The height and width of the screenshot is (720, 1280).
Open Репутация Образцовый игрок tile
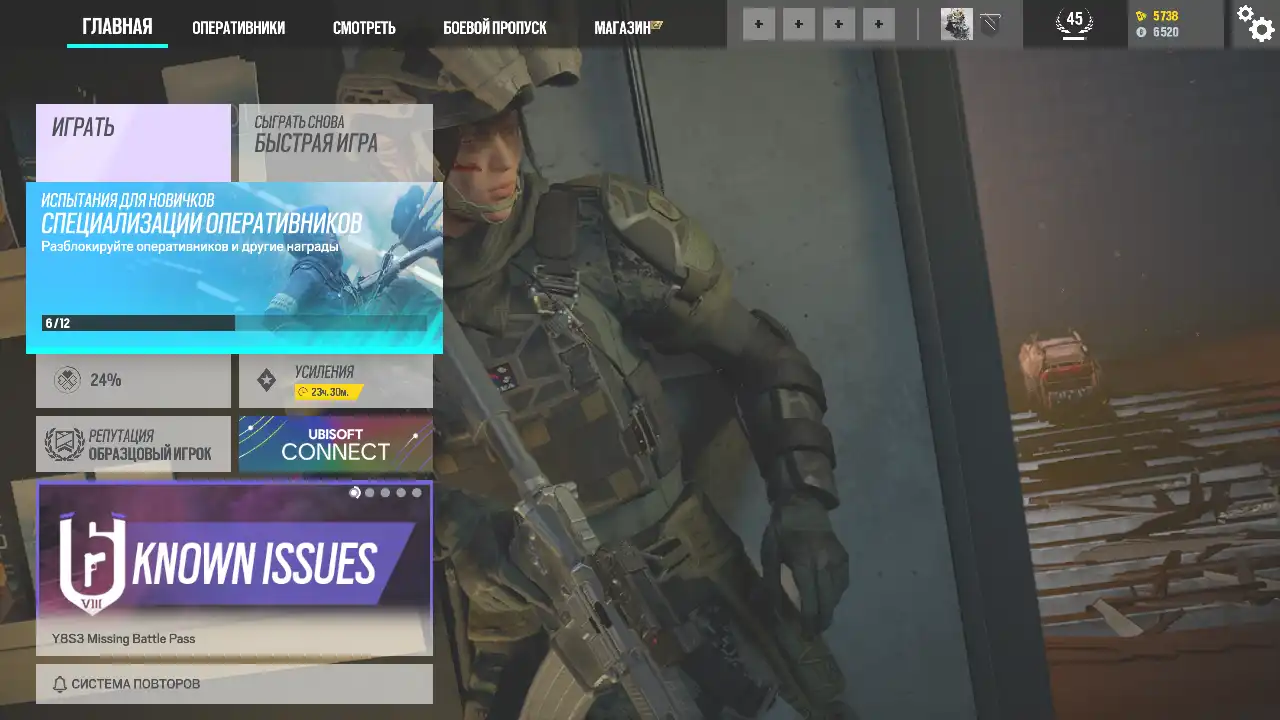coord(133,444)
